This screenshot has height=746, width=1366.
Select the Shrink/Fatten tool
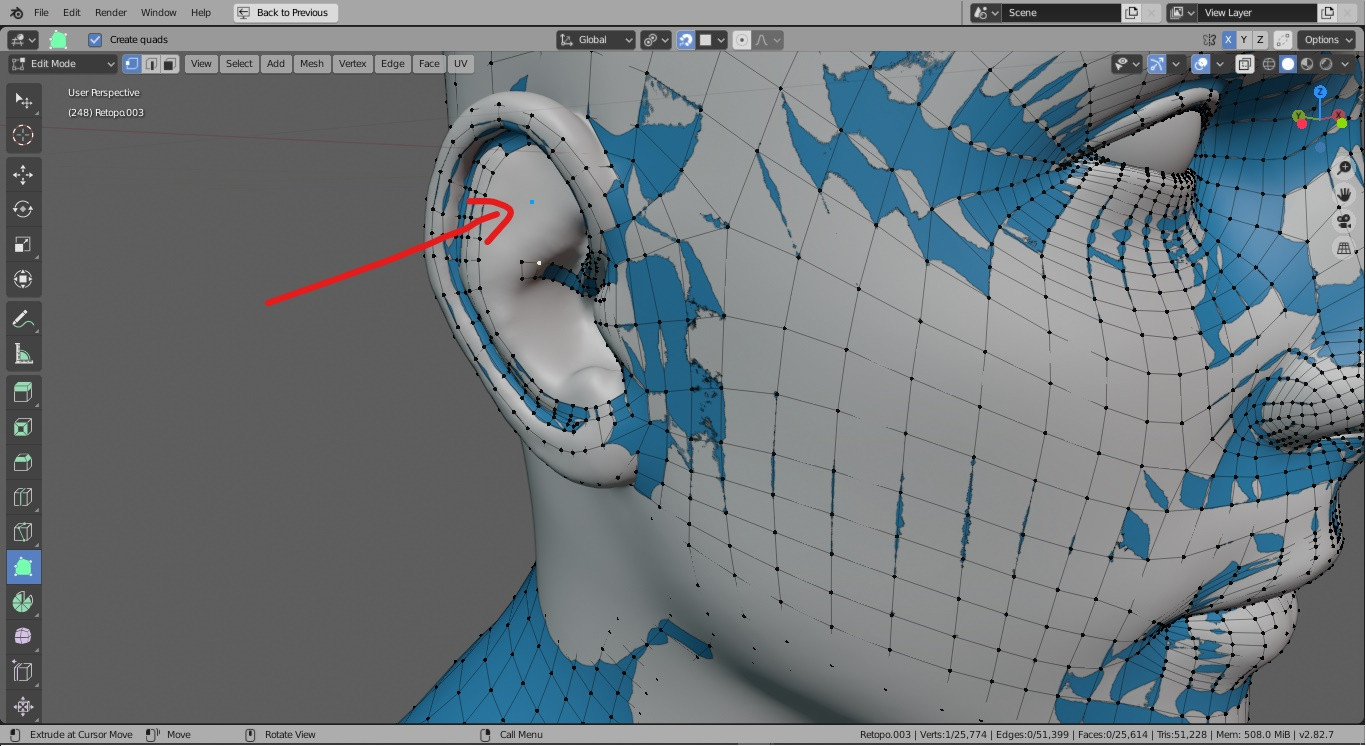24,706
